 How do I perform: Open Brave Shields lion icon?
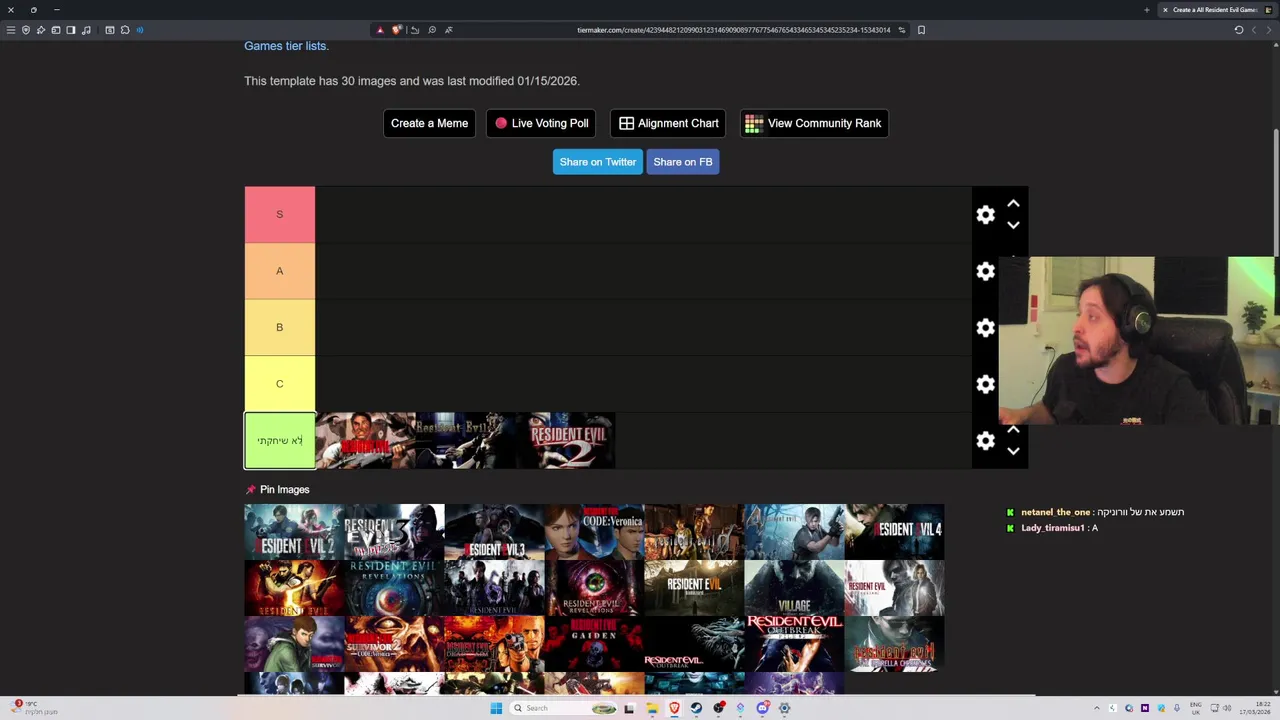pos(396,30)
